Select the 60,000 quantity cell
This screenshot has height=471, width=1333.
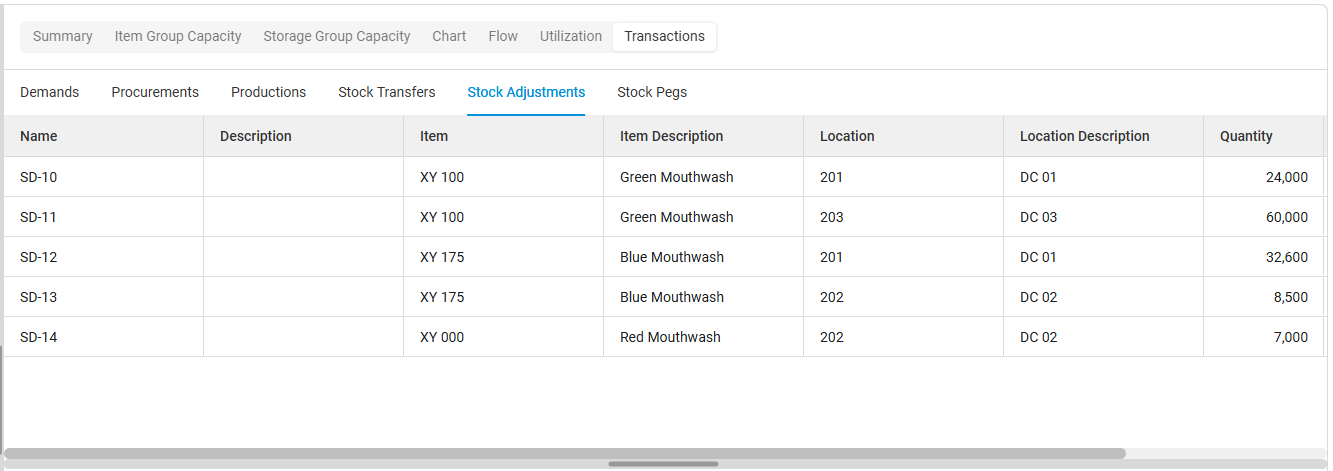(1286, 217)
